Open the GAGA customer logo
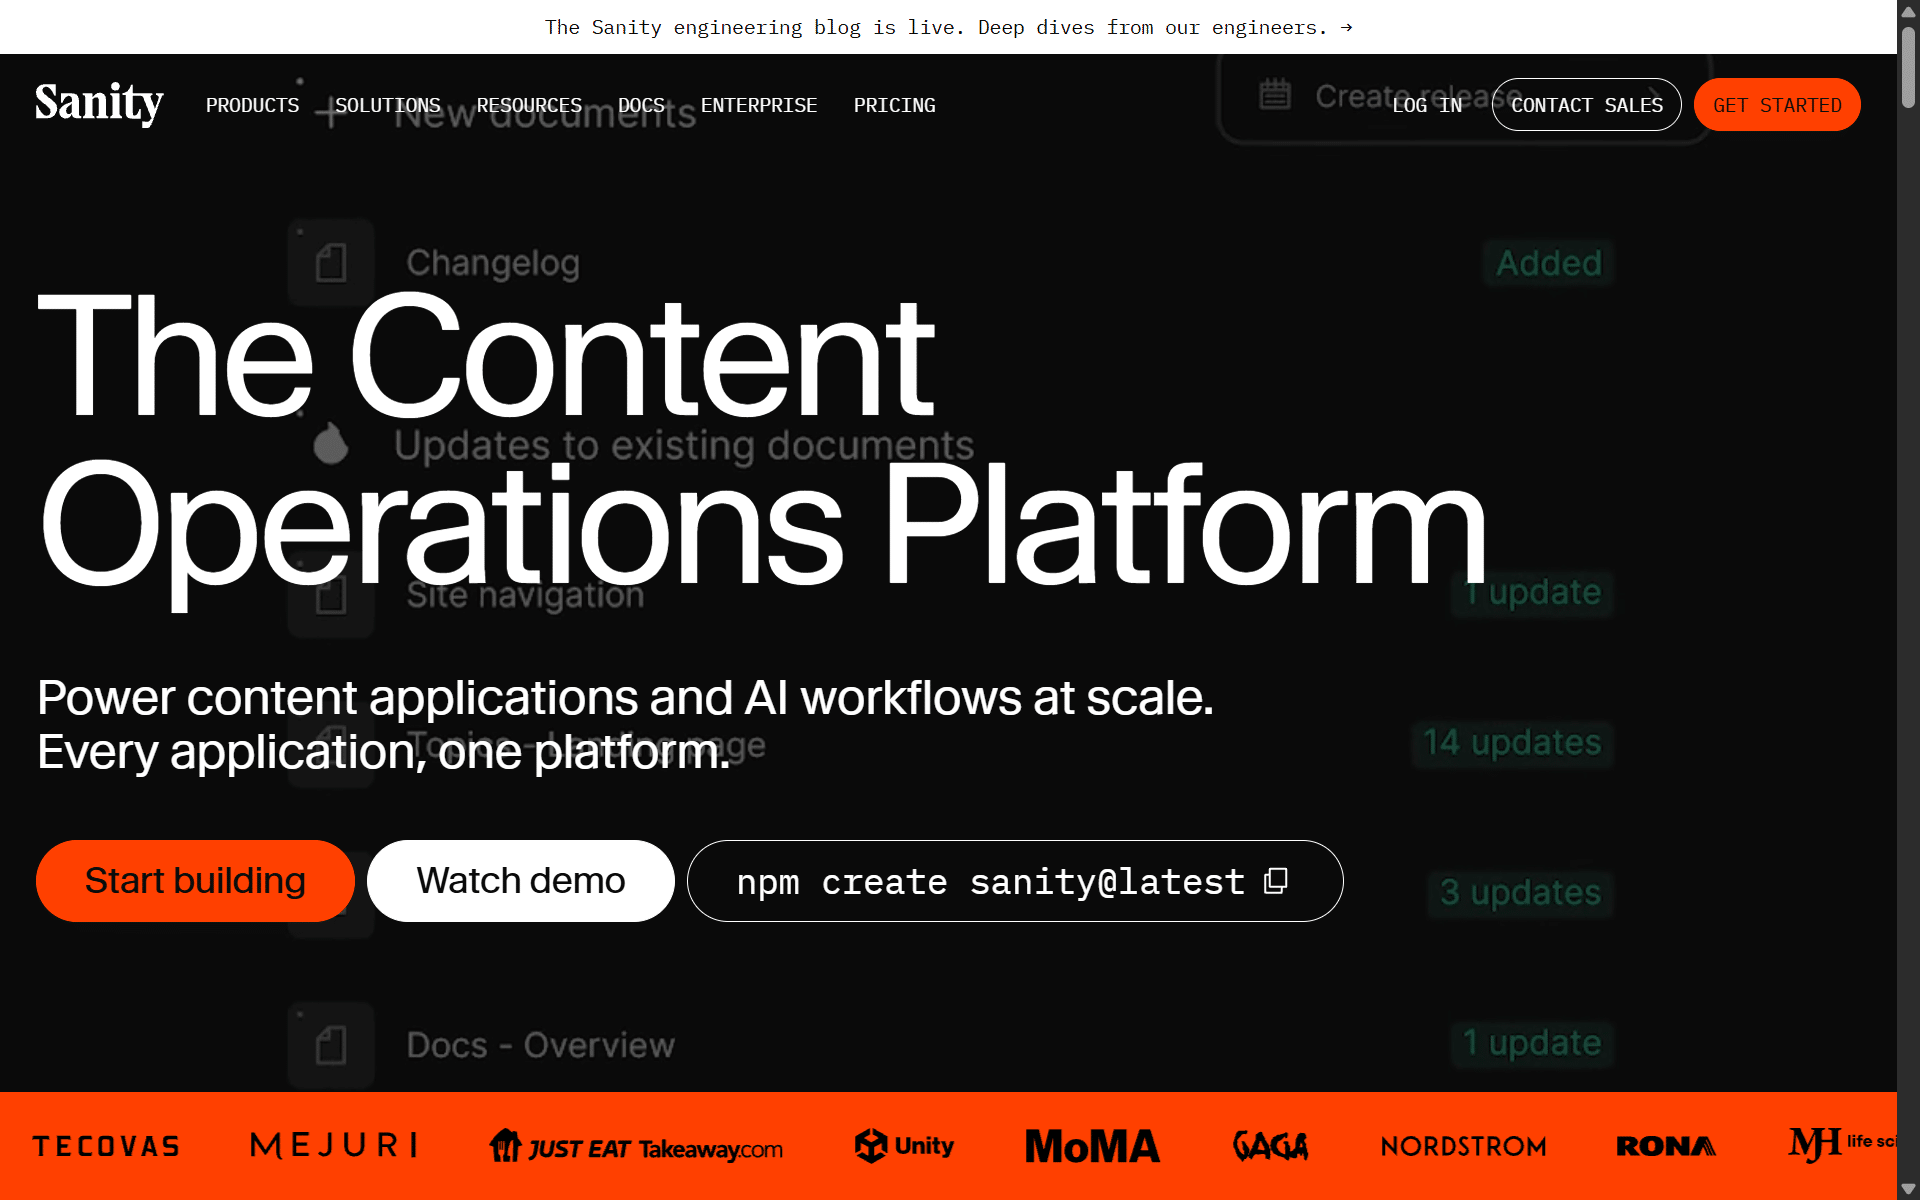This screenshot has height=1200, width=1920. pos(1270,1146)
